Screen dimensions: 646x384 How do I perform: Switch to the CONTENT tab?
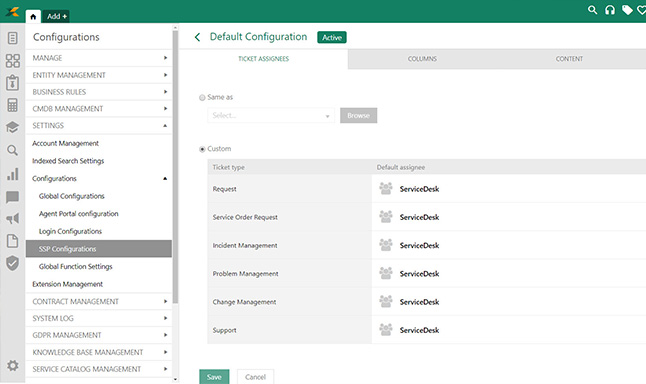coord(569,59)
